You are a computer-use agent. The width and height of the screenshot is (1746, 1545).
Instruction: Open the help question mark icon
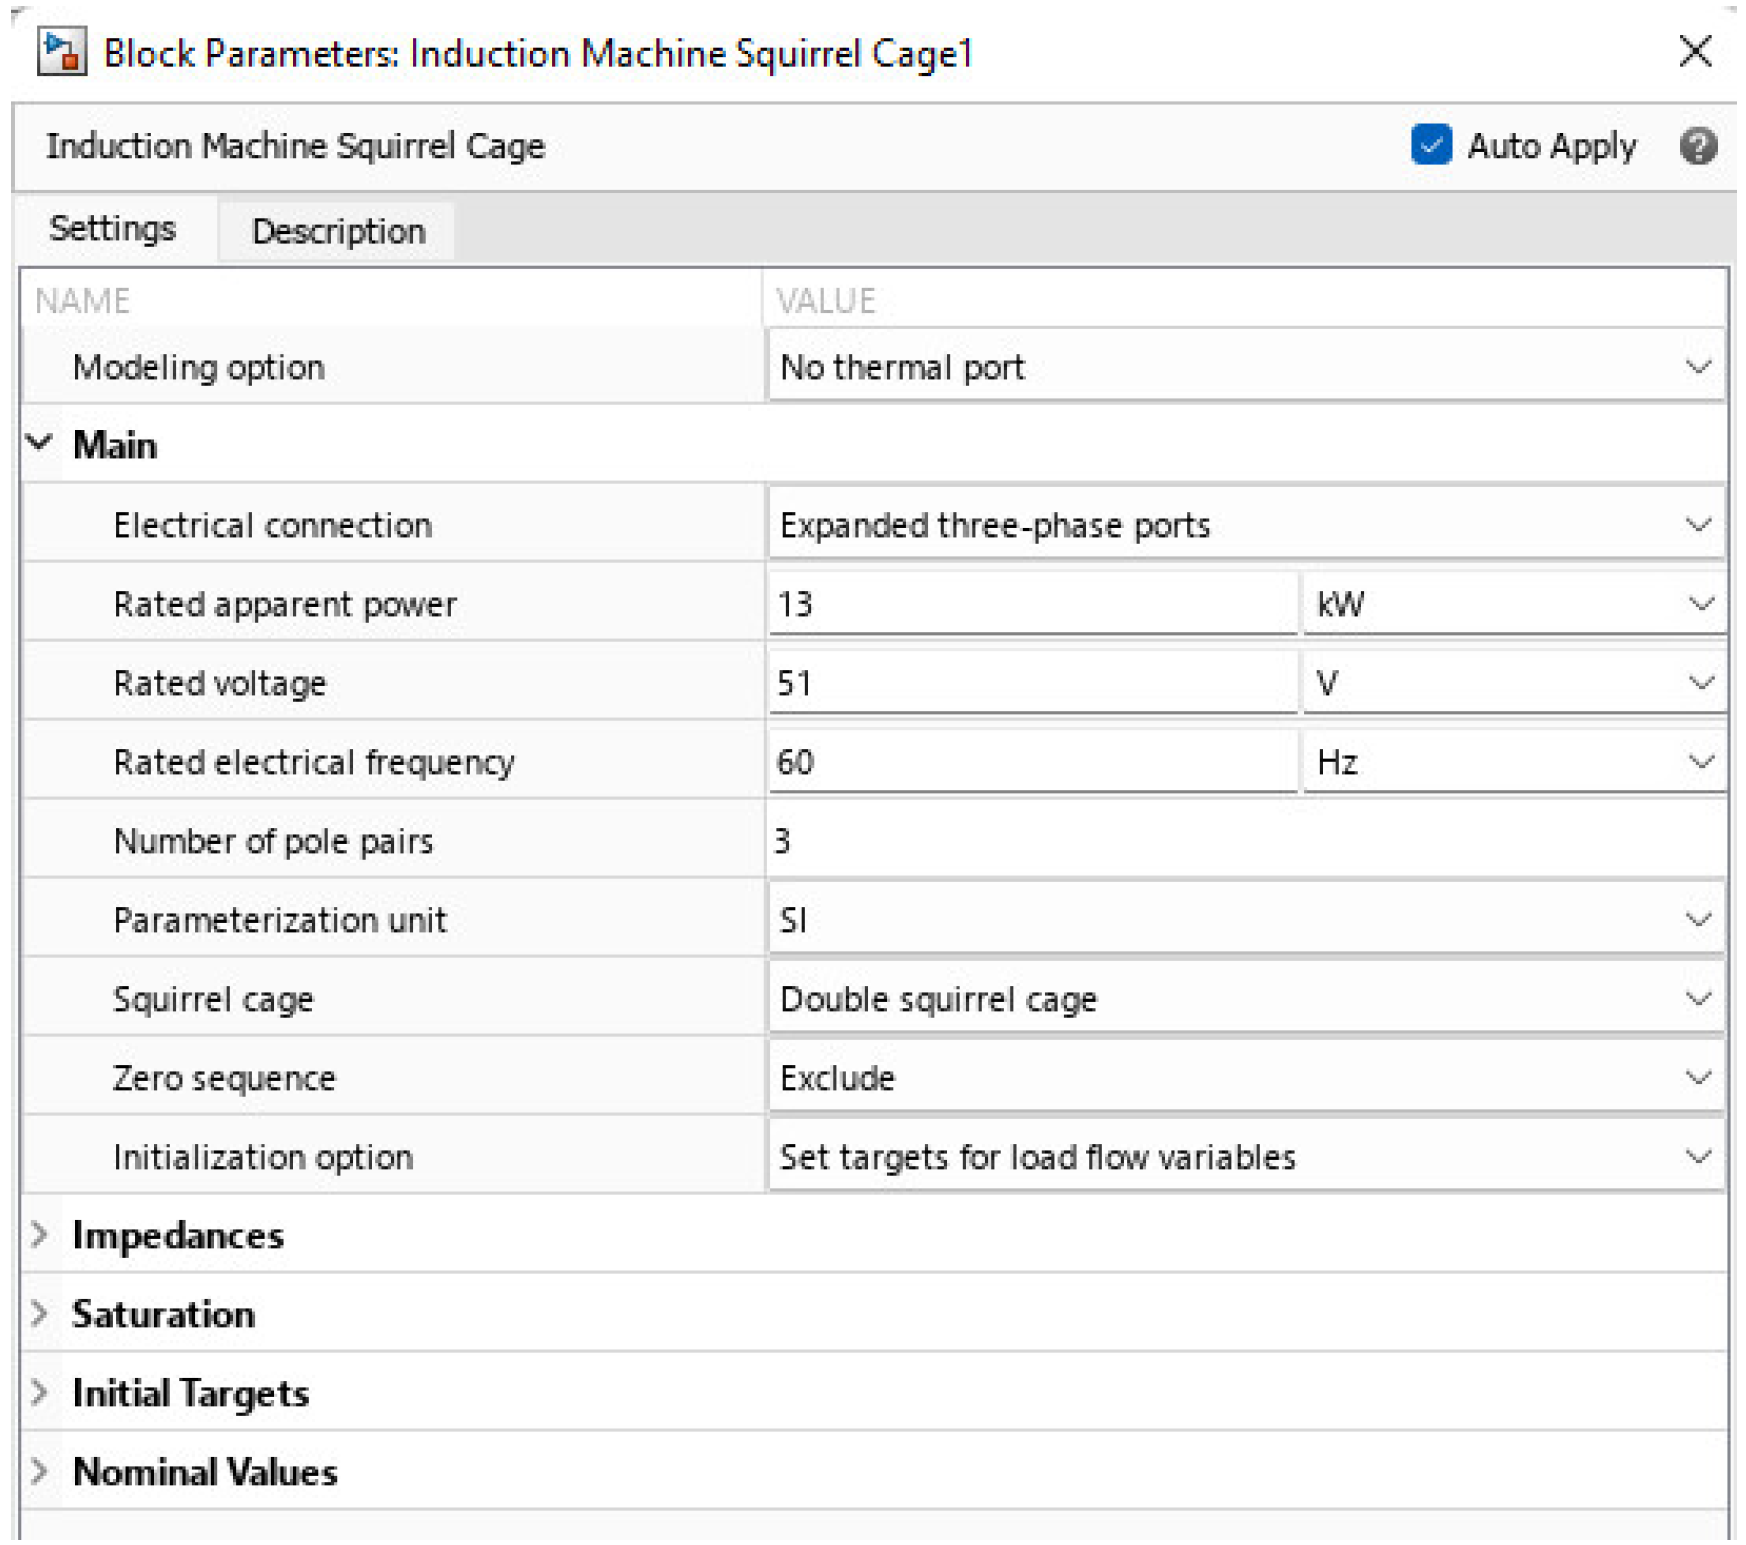pos(1698,146)
